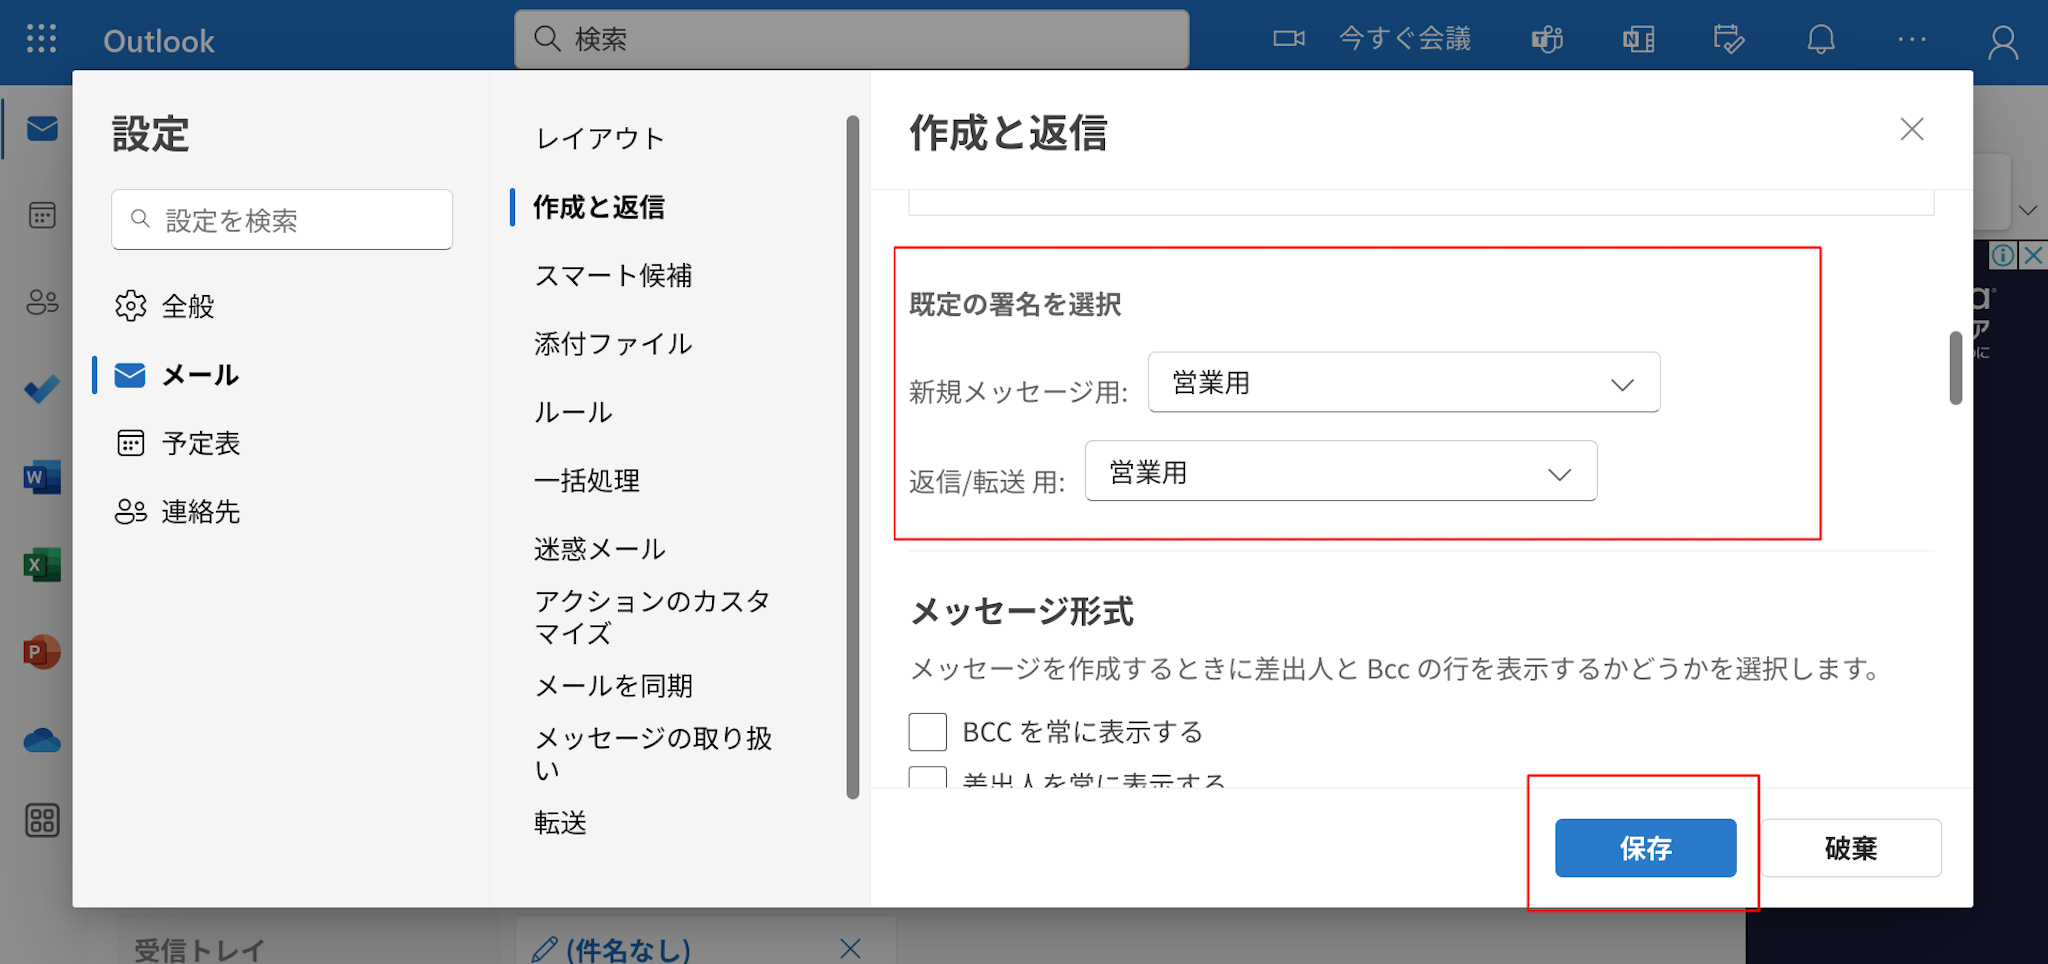
Task: Open Excel from the left sidebar
Action: (x=42, y=565)
